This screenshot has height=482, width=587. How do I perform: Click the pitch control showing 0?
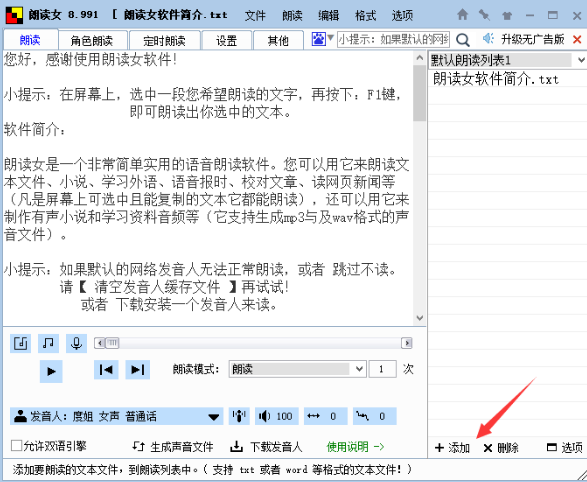point(375,416)
